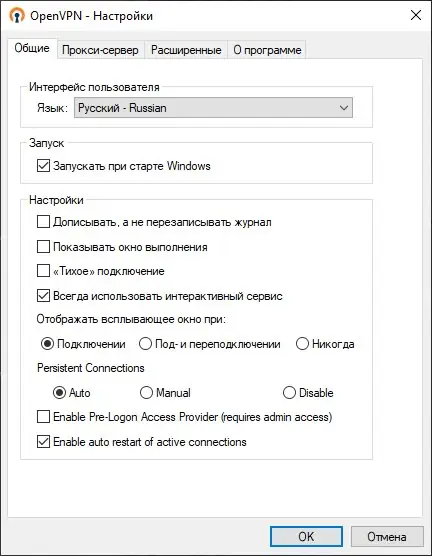Confirm settings with the OK button
Screen dimensions: 432x556
(306, 536)
